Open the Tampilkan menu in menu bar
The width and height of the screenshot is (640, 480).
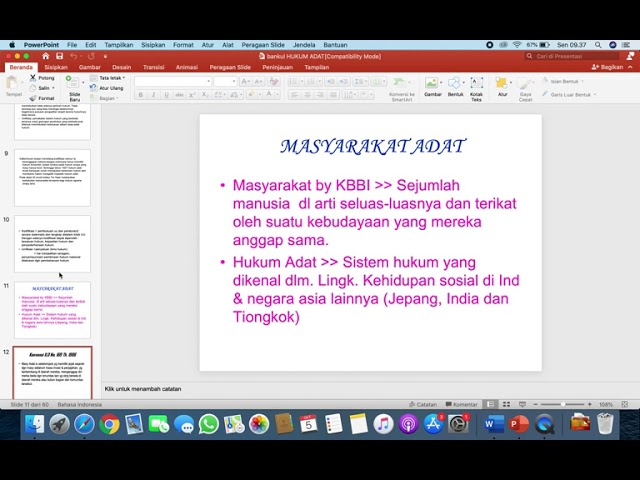point(119,45)
